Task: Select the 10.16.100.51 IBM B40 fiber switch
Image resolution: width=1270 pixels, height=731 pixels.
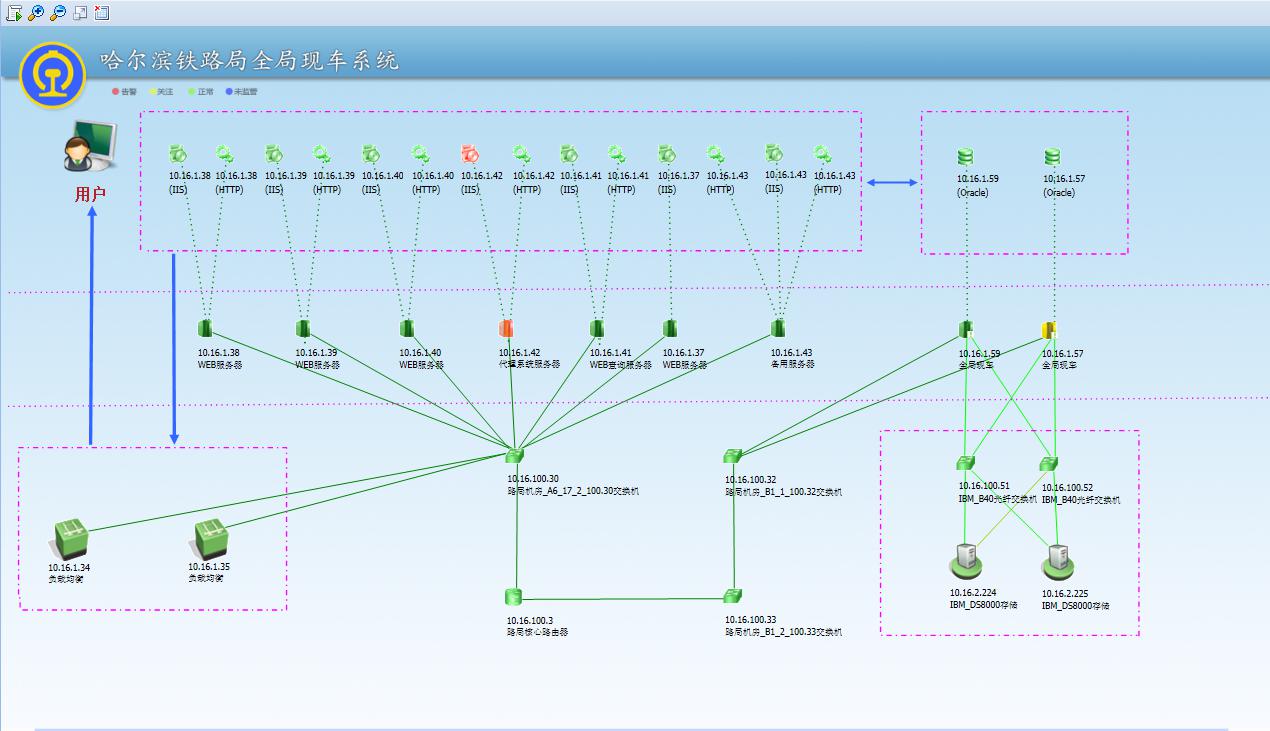Action: pyautogui.click(x=964, y=463)
